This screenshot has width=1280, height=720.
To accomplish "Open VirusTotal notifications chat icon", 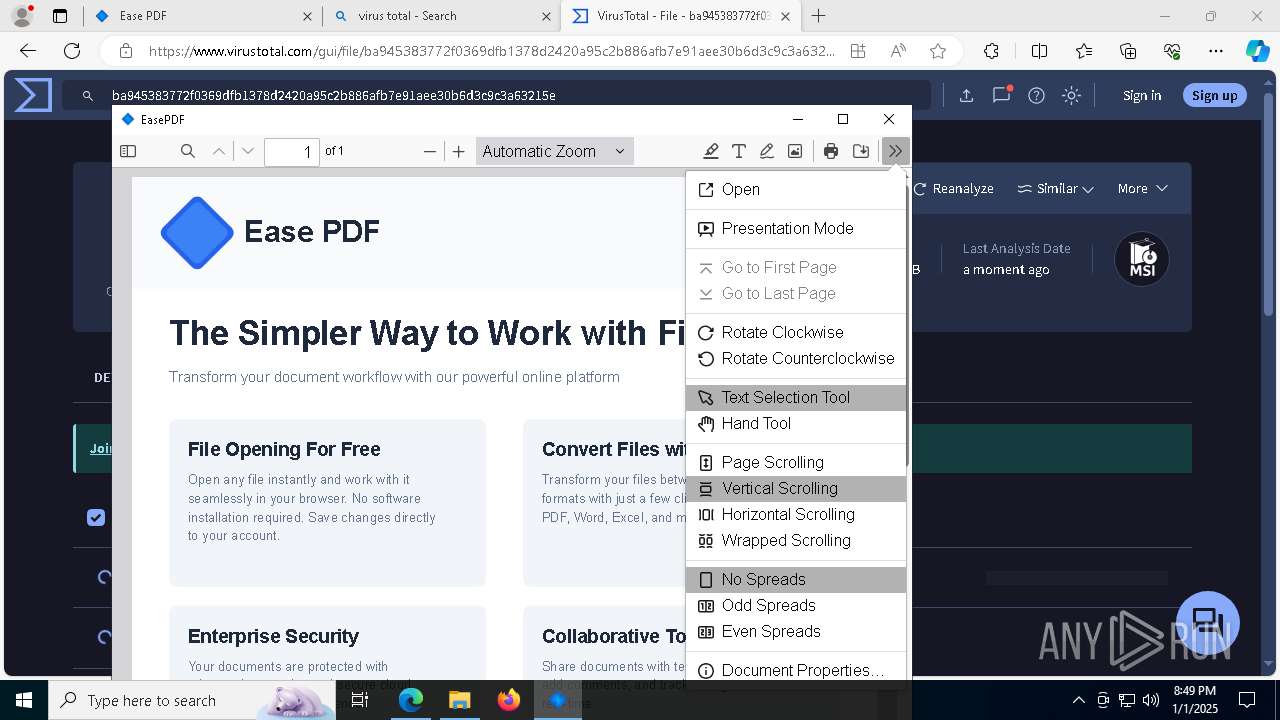I will [x=1001, y=95].
